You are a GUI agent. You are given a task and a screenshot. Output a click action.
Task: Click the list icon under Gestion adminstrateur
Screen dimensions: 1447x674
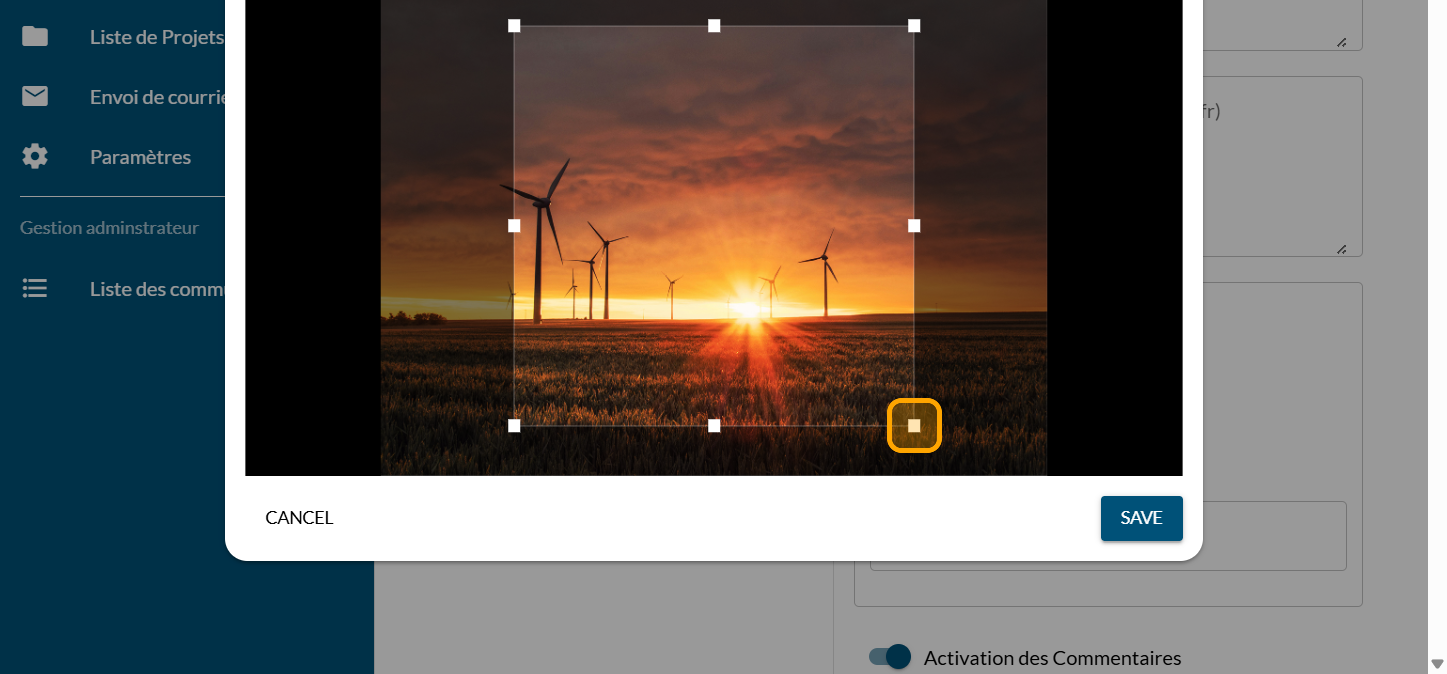(x=35, y=289)
